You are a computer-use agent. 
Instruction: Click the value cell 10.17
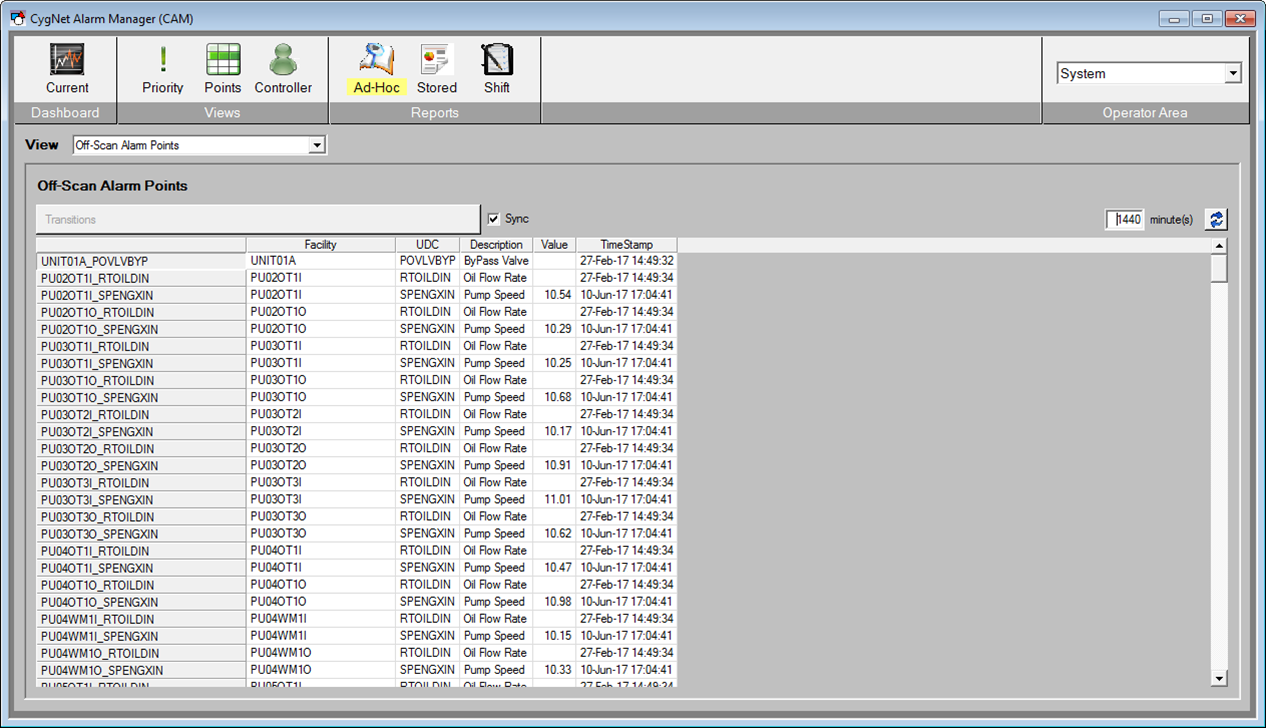[x=555, y=431]
